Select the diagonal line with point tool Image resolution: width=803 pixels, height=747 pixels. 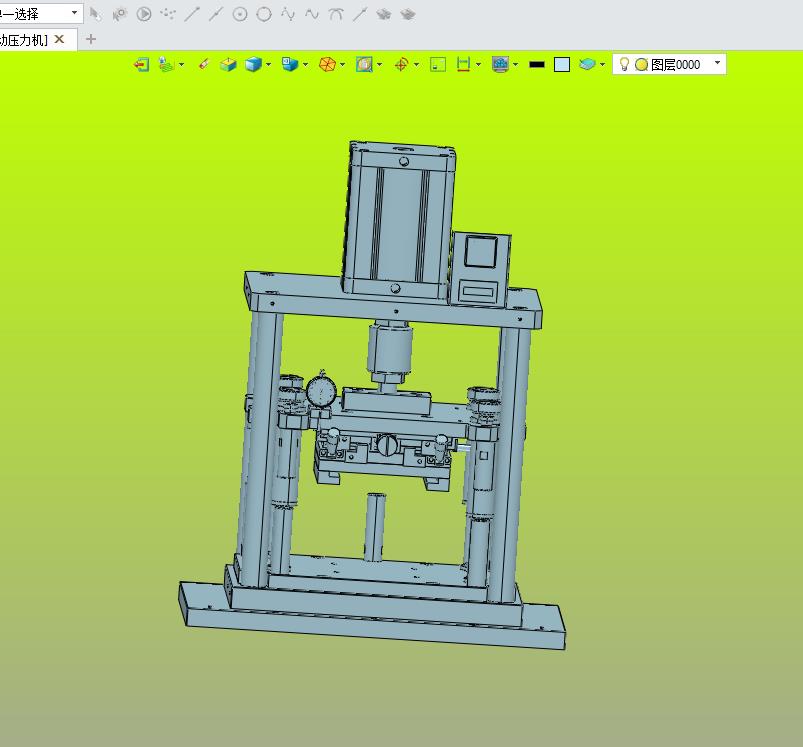click(x=360, y=14)
